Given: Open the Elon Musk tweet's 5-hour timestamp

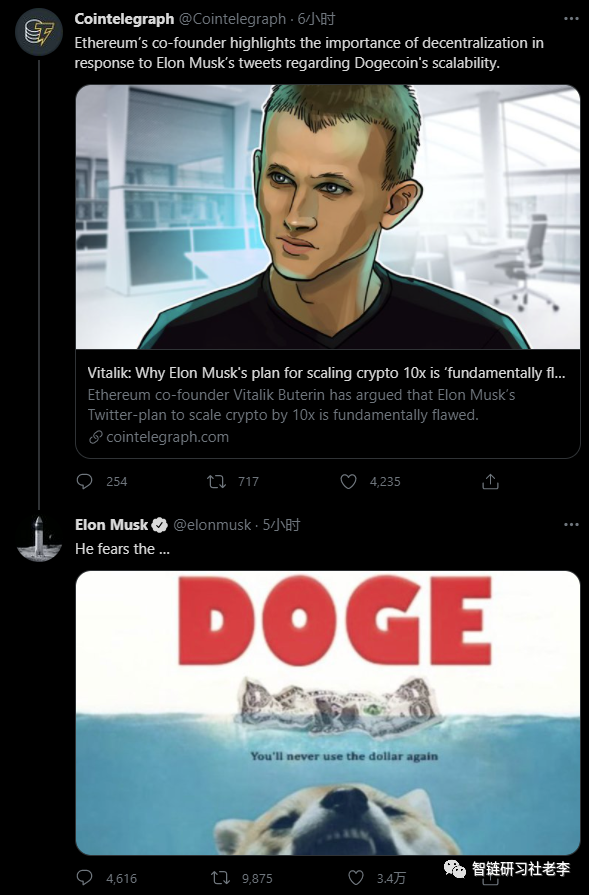Looking at the screenshot, I should 281,525.
